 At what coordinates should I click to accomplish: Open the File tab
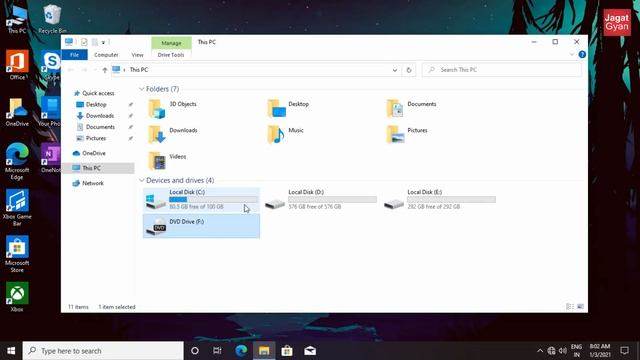click(x=74, y=55)
